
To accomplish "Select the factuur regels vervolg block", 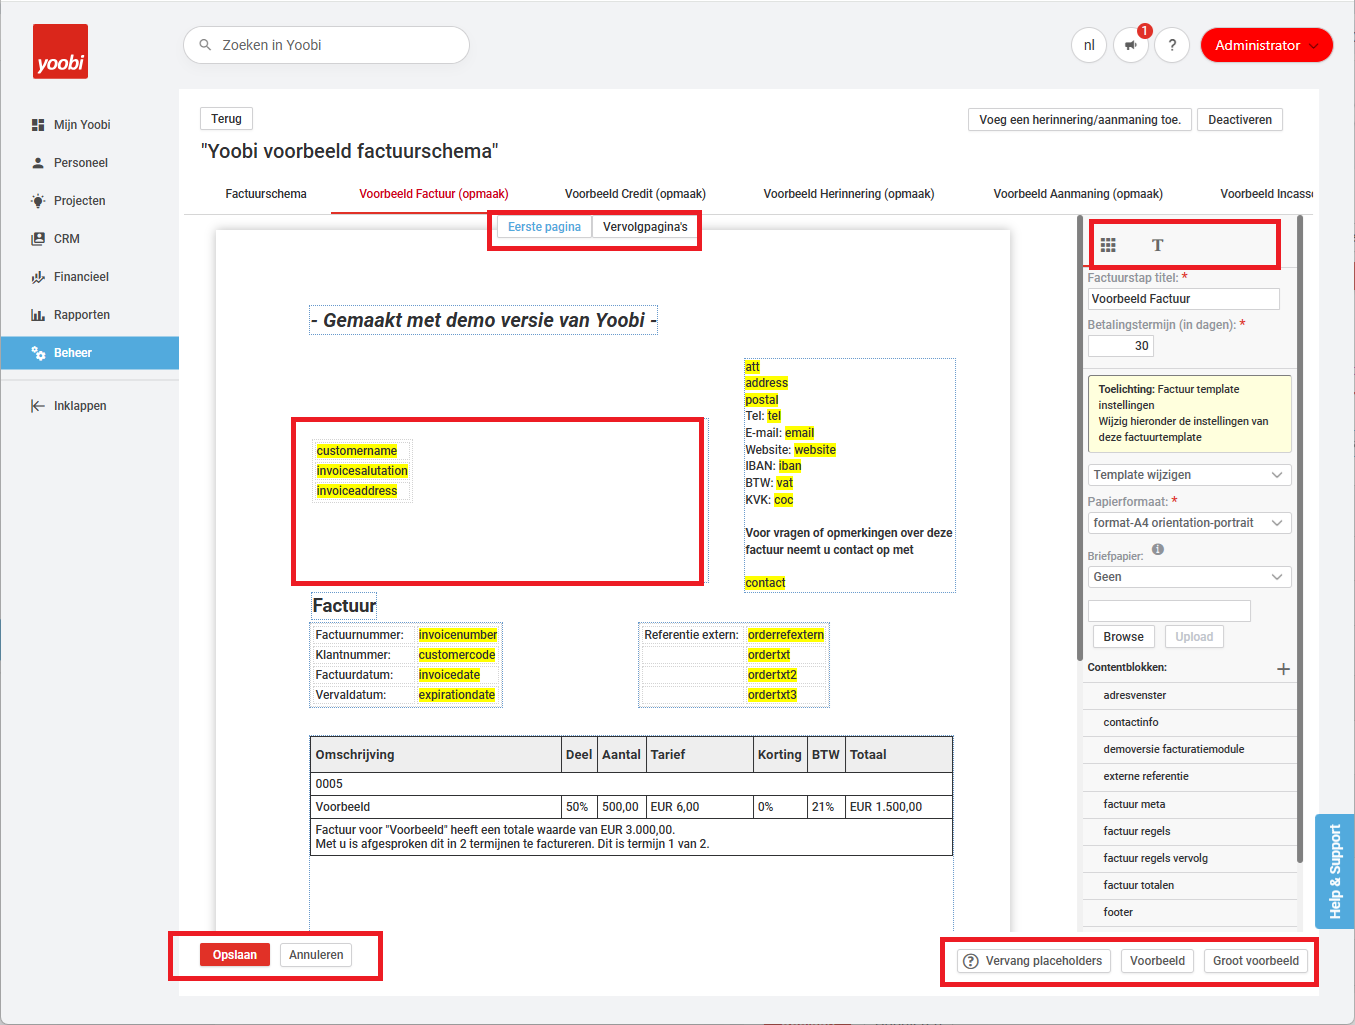I will [x=1189, y=859].
